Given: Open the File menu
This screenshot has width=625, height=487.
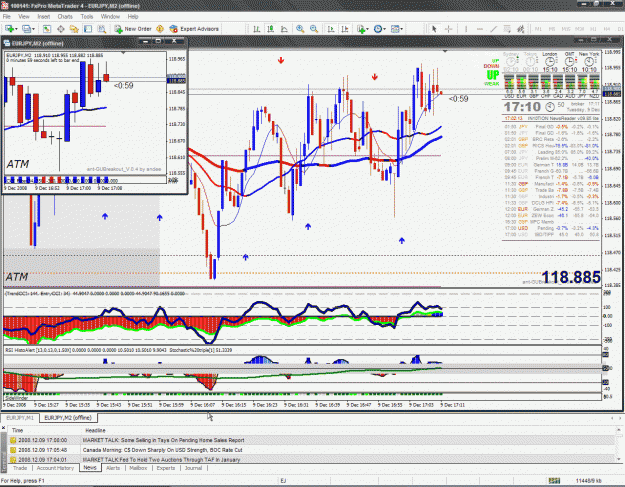Looking at the screenshot, I should click(7, 17).
